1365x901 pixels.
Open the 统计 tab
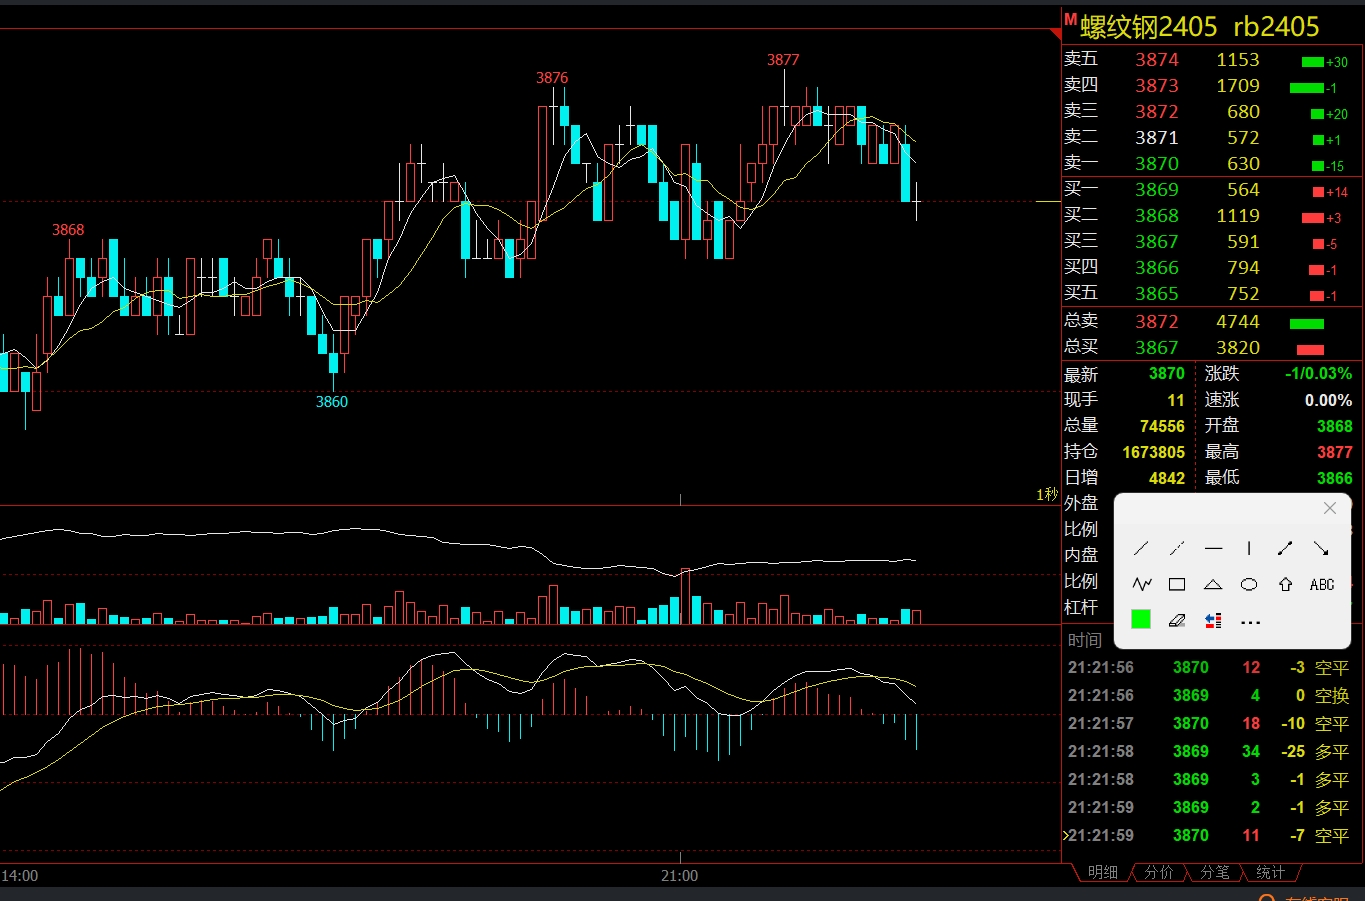pyautogui.click(x=1270, y=873)
